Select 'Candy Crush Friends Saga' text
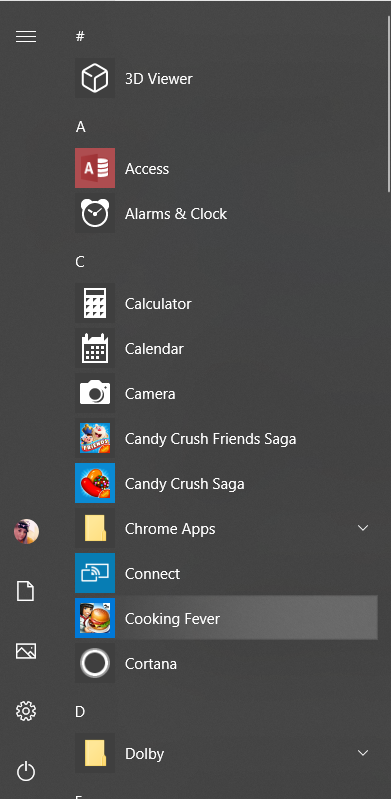391x799 pixels. [211, 439]
